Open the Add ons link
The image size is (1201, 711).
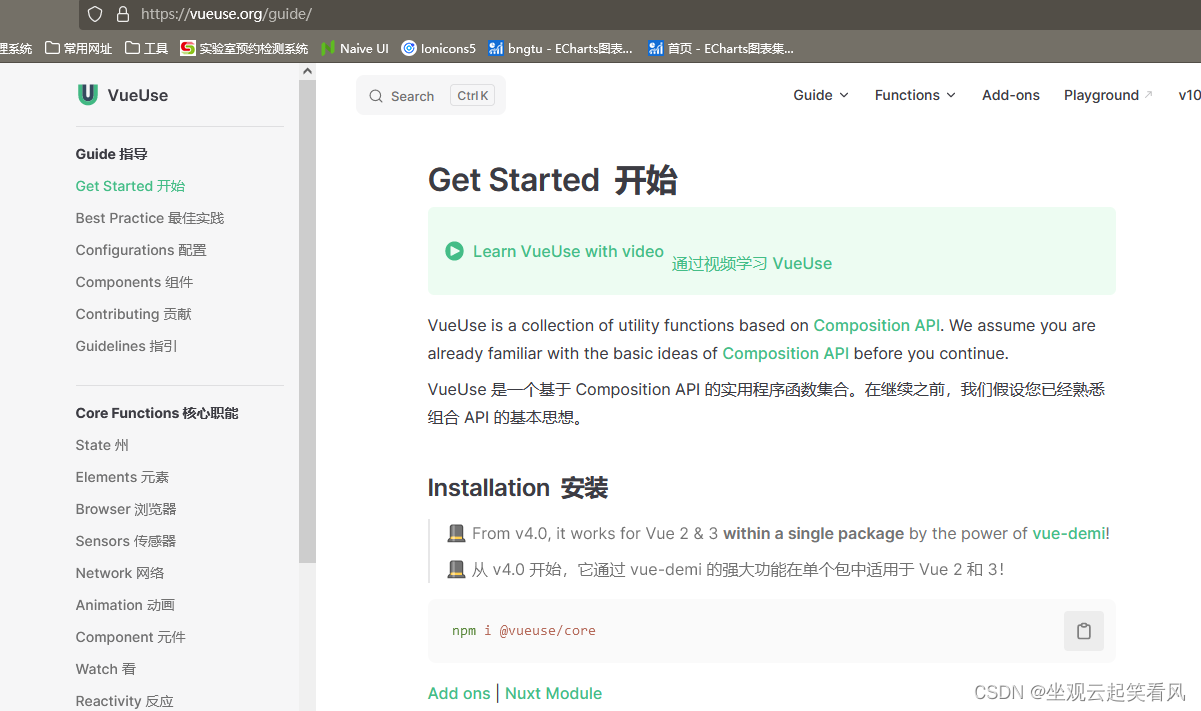tap(459, 693)
